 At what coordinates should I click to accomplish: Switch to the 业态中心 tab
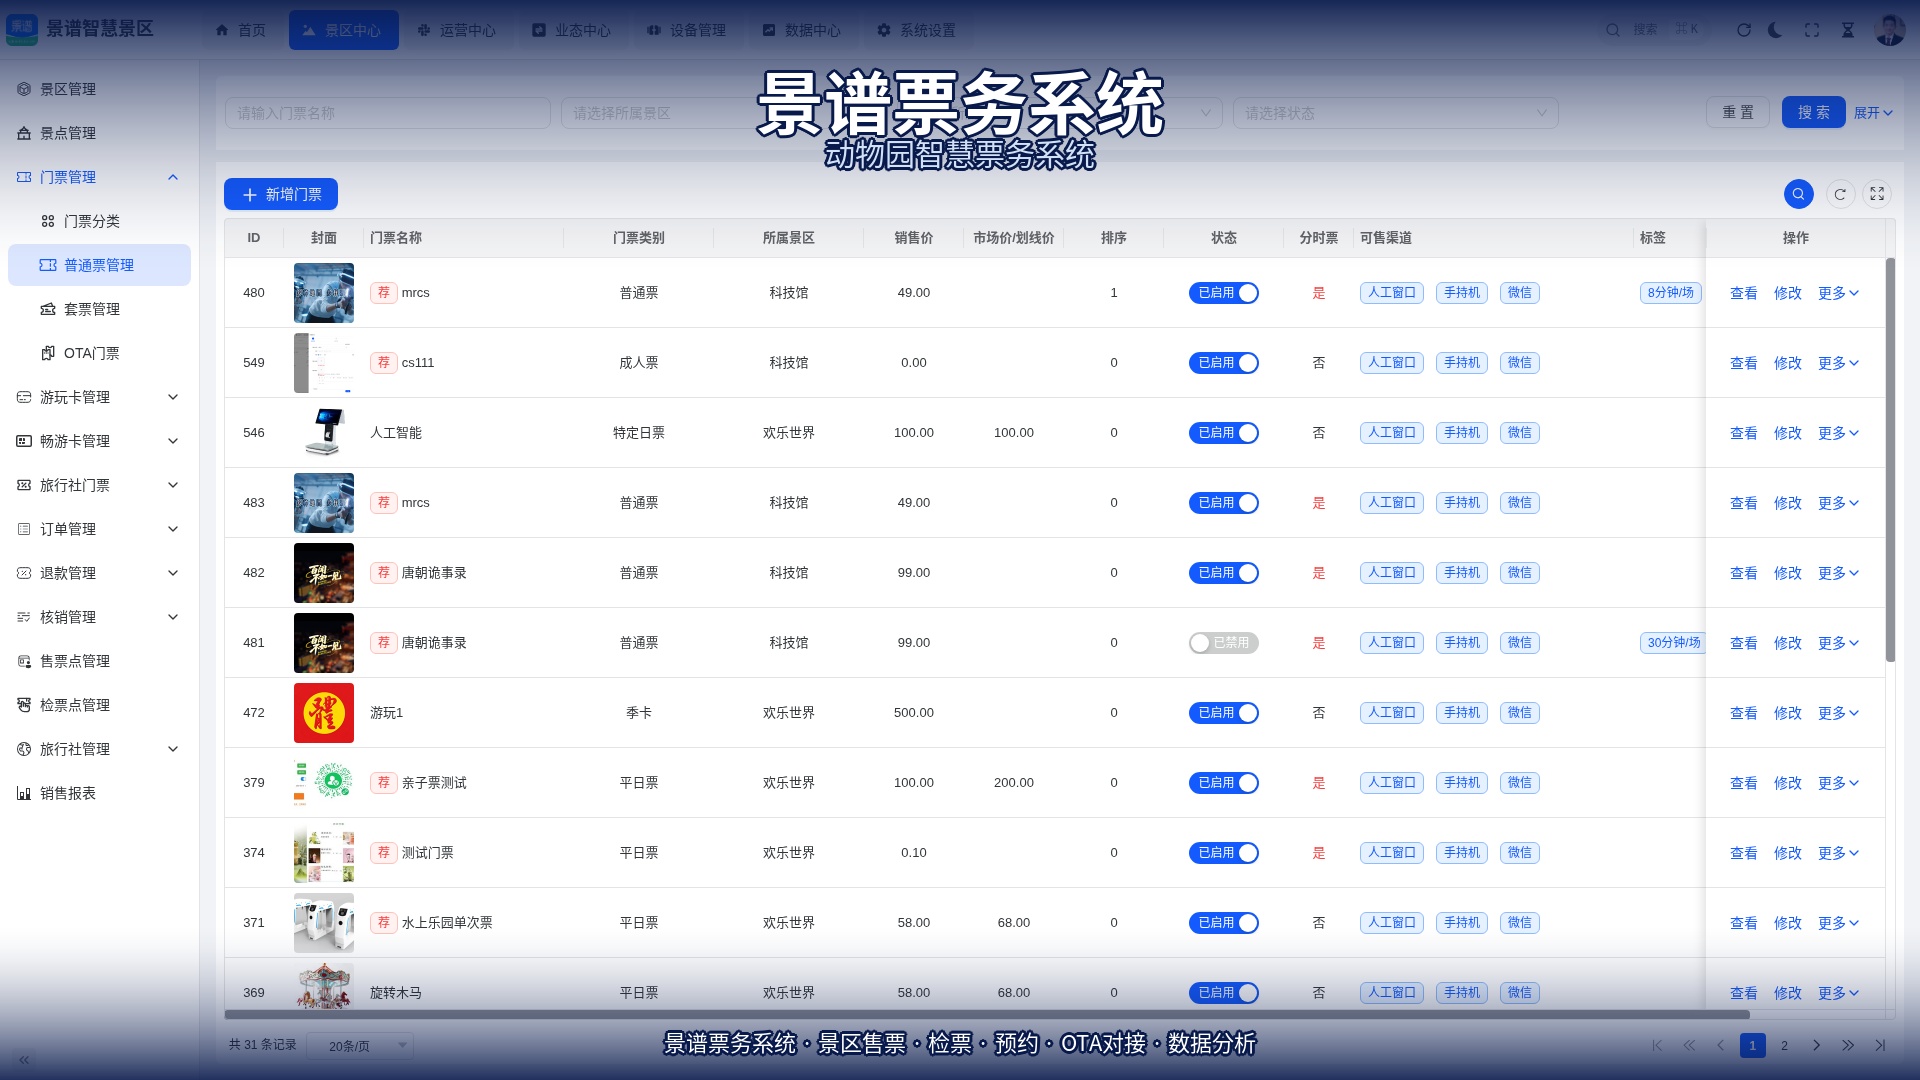(x=572, y=30)
